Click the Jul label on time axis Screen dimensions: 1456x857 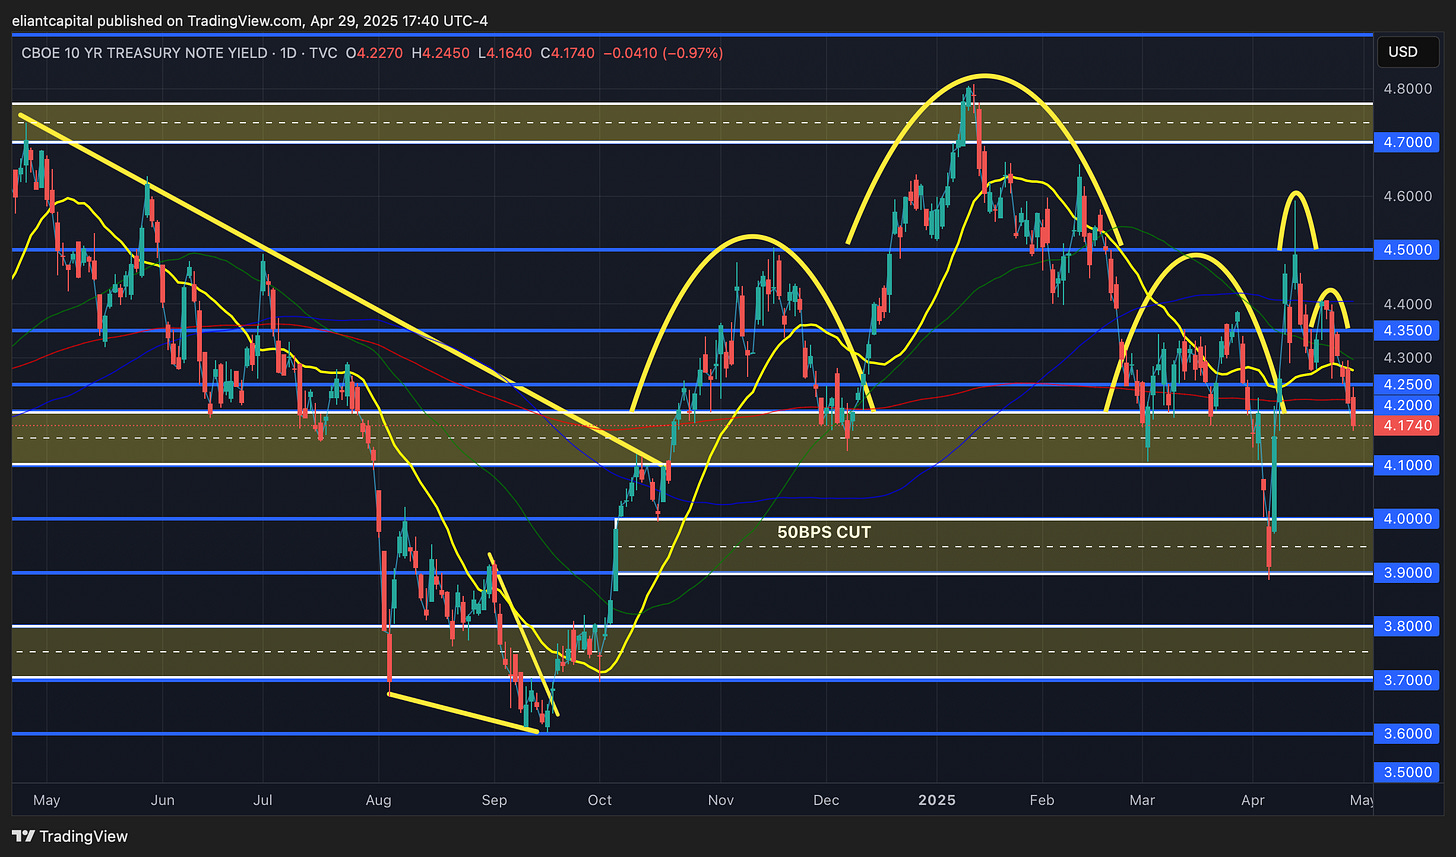click(x=262, y=800)
